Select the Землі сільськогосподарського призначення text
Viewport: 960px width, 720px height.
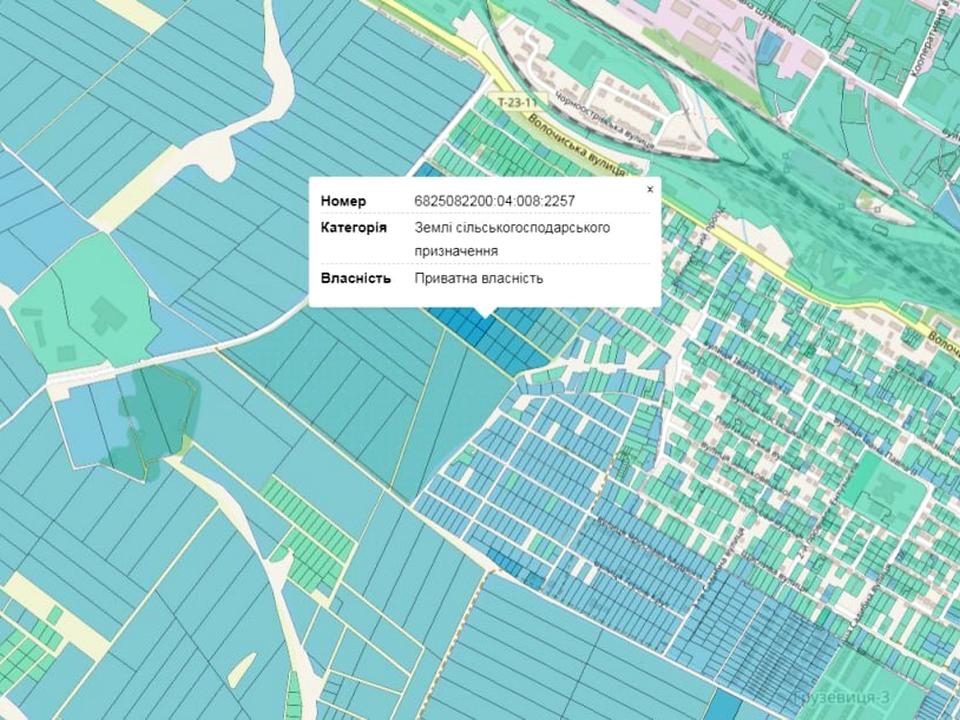512,239
